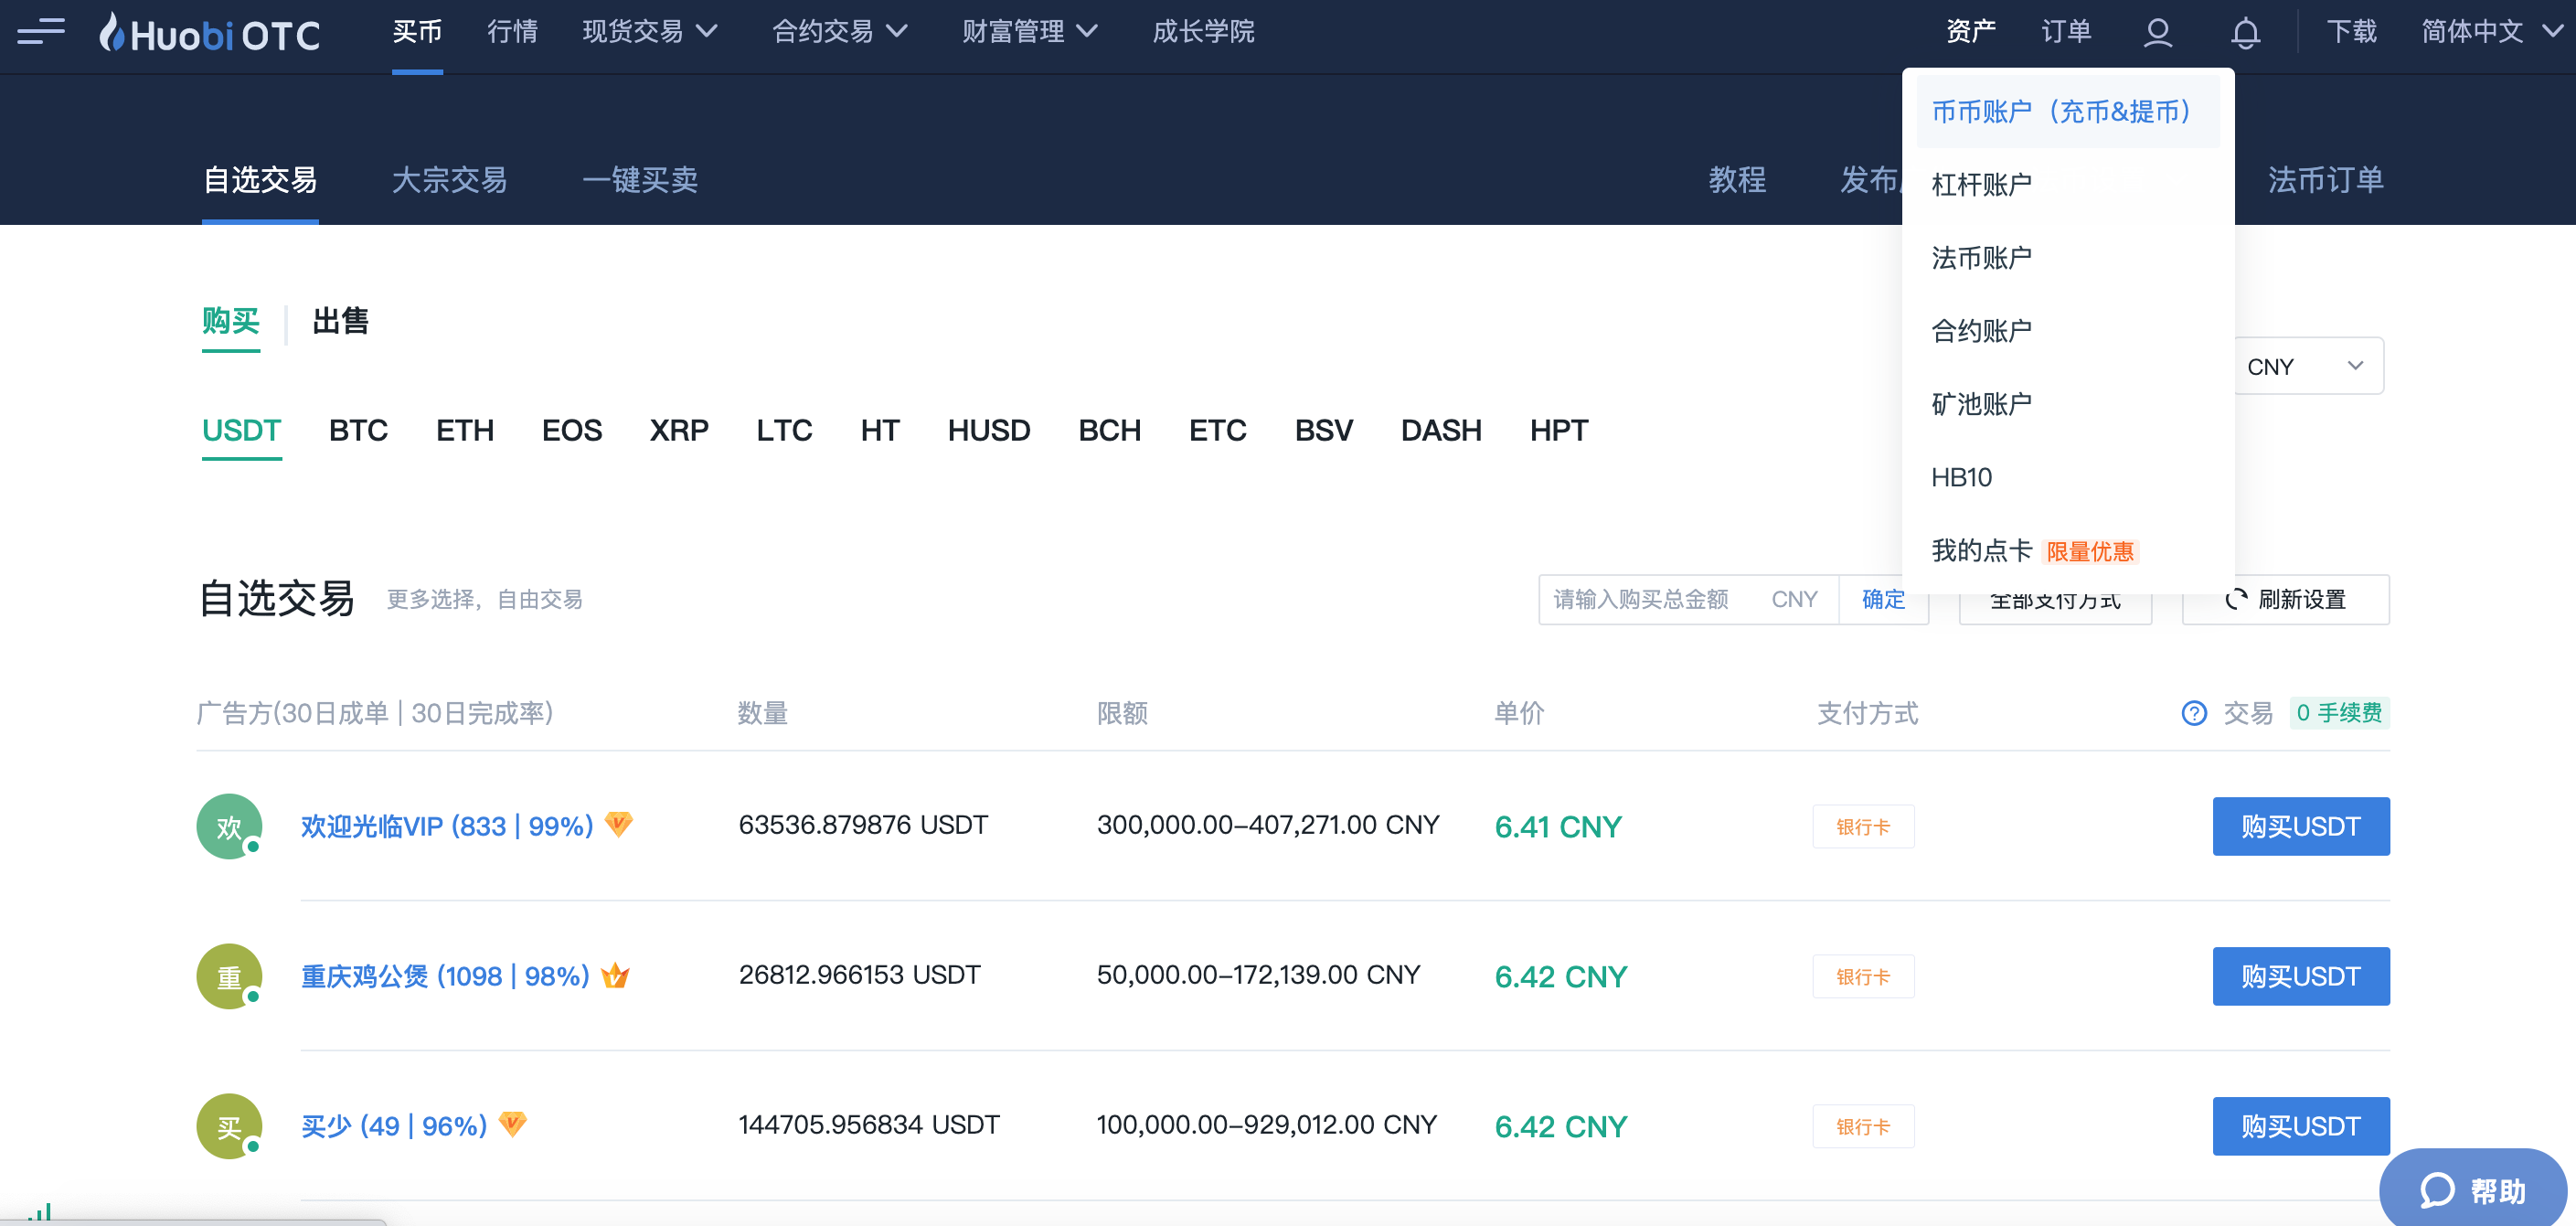
Task: Choose the XRP coin tab
Action: [679, 431]
